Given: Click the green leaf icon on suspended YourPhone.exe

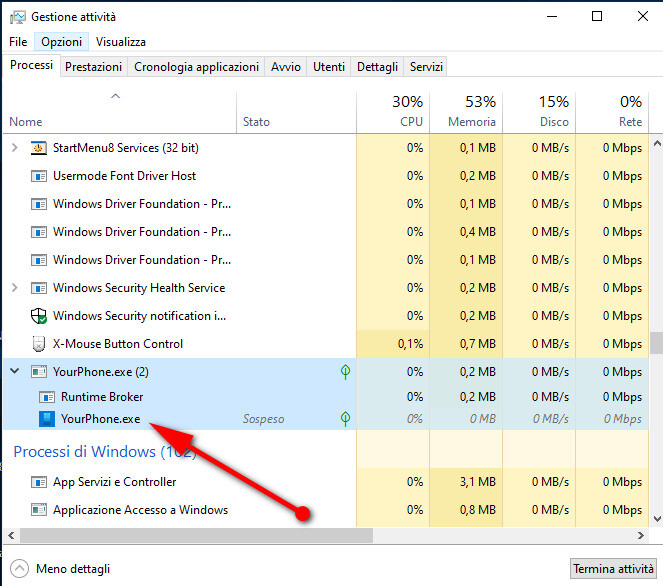Looking at the screenshot, I should [345, 419].
